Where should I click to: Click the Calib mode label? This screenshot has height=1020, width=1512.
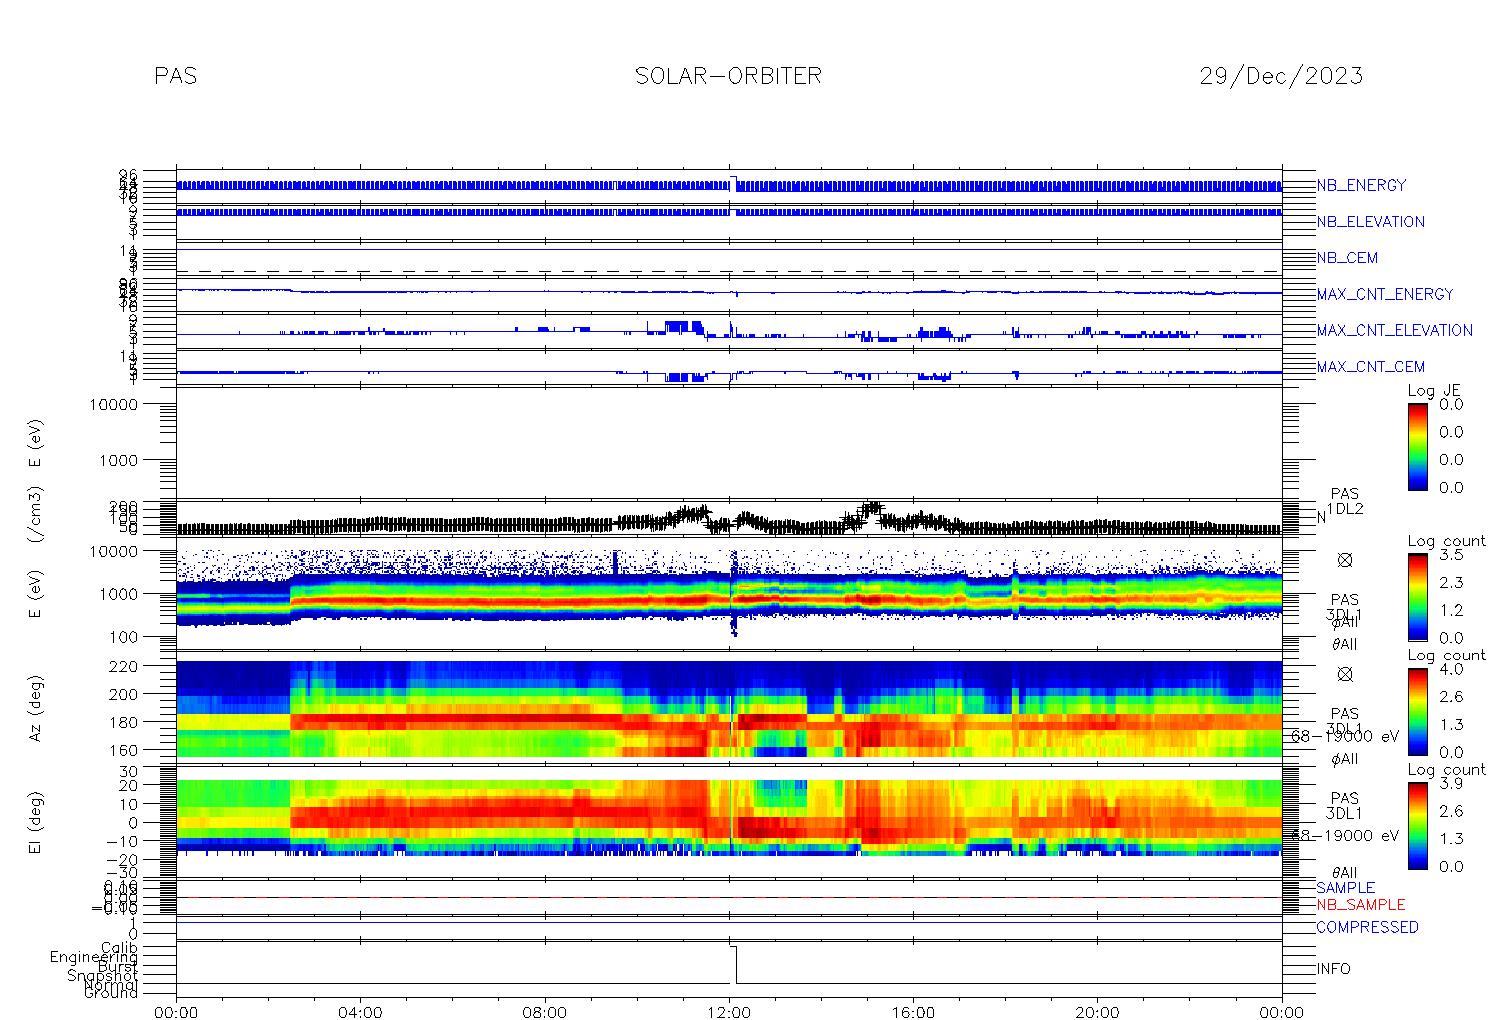click(x=119, y=947)
